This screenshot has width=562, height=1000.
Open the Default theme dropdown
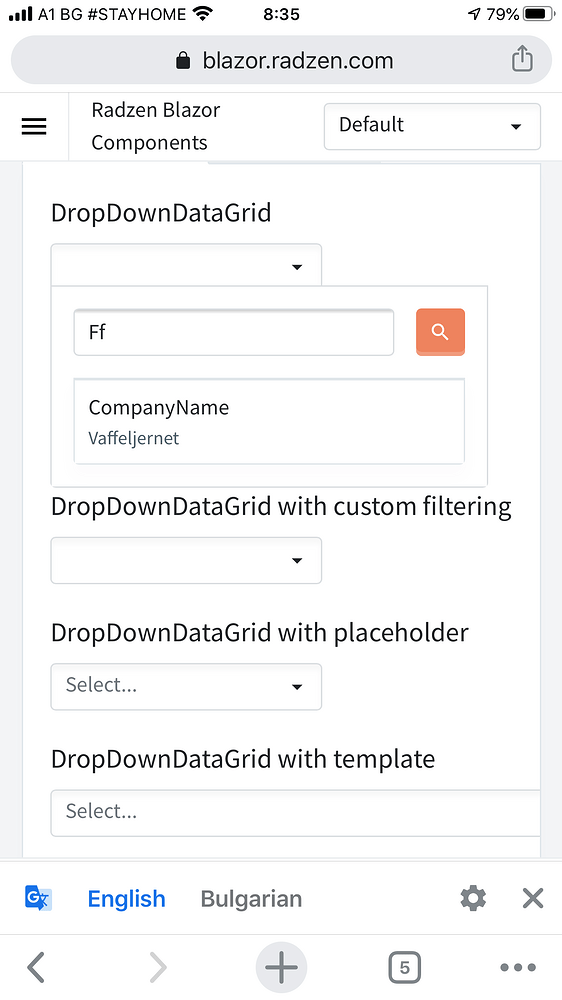coord(432,126)
